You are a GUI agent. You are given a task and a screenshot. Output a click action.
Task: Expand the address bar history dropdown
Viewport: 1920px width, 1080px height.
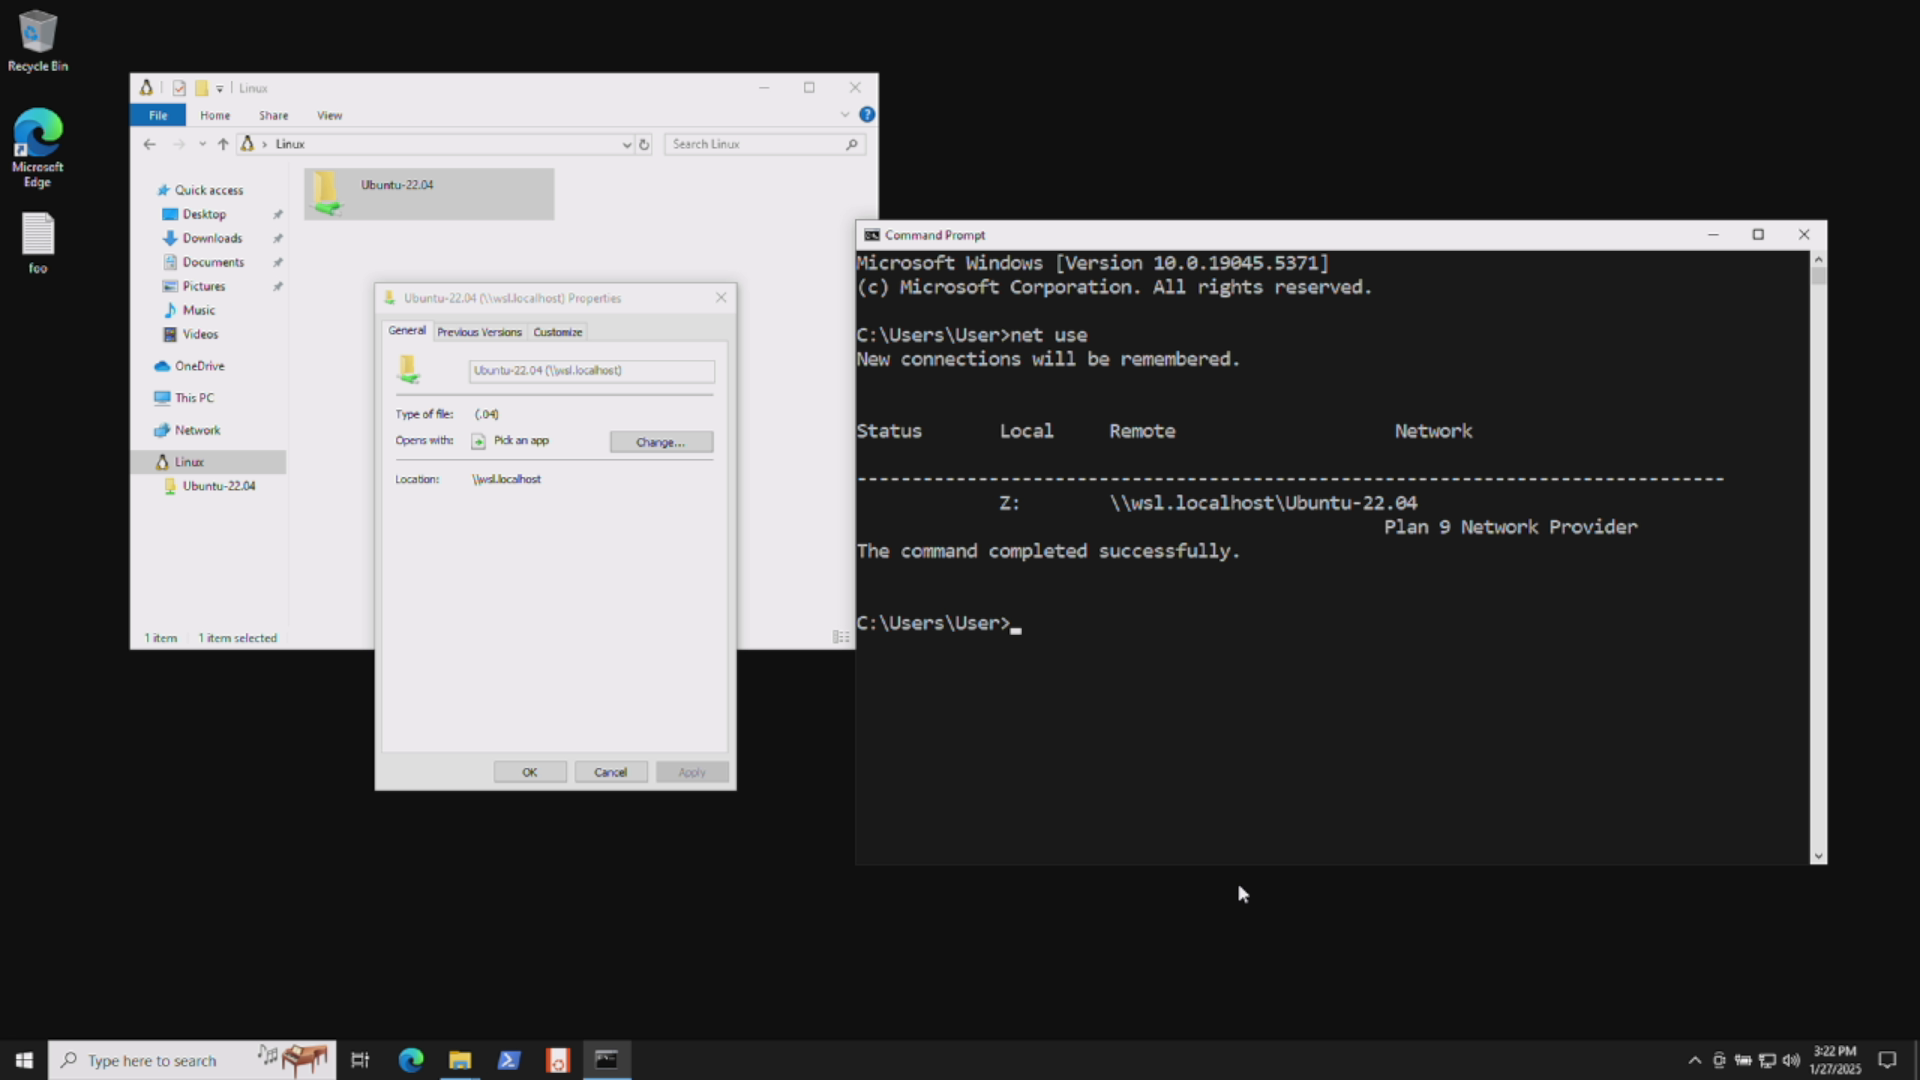(x=627, y=144)
